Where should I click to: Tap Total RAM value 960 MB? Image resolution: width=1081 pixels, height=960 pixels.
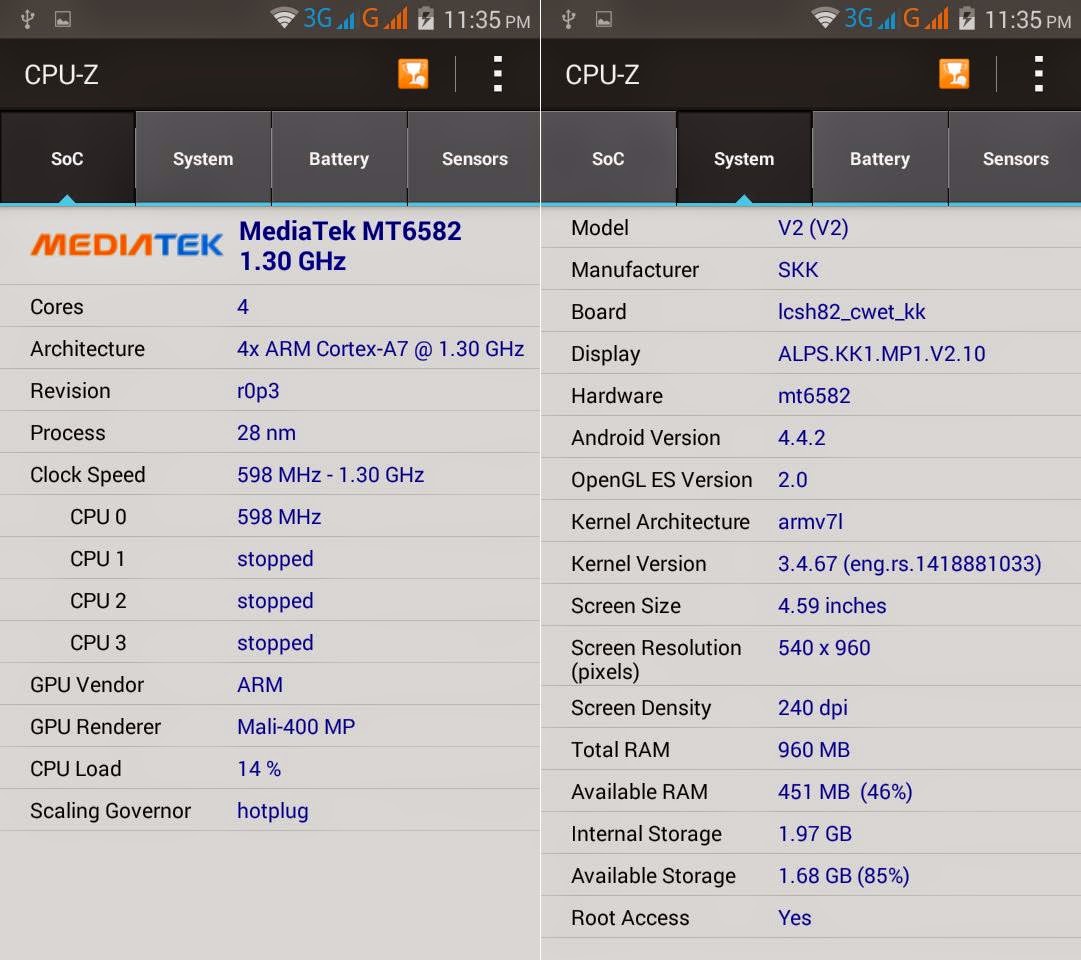click(814, 750)
